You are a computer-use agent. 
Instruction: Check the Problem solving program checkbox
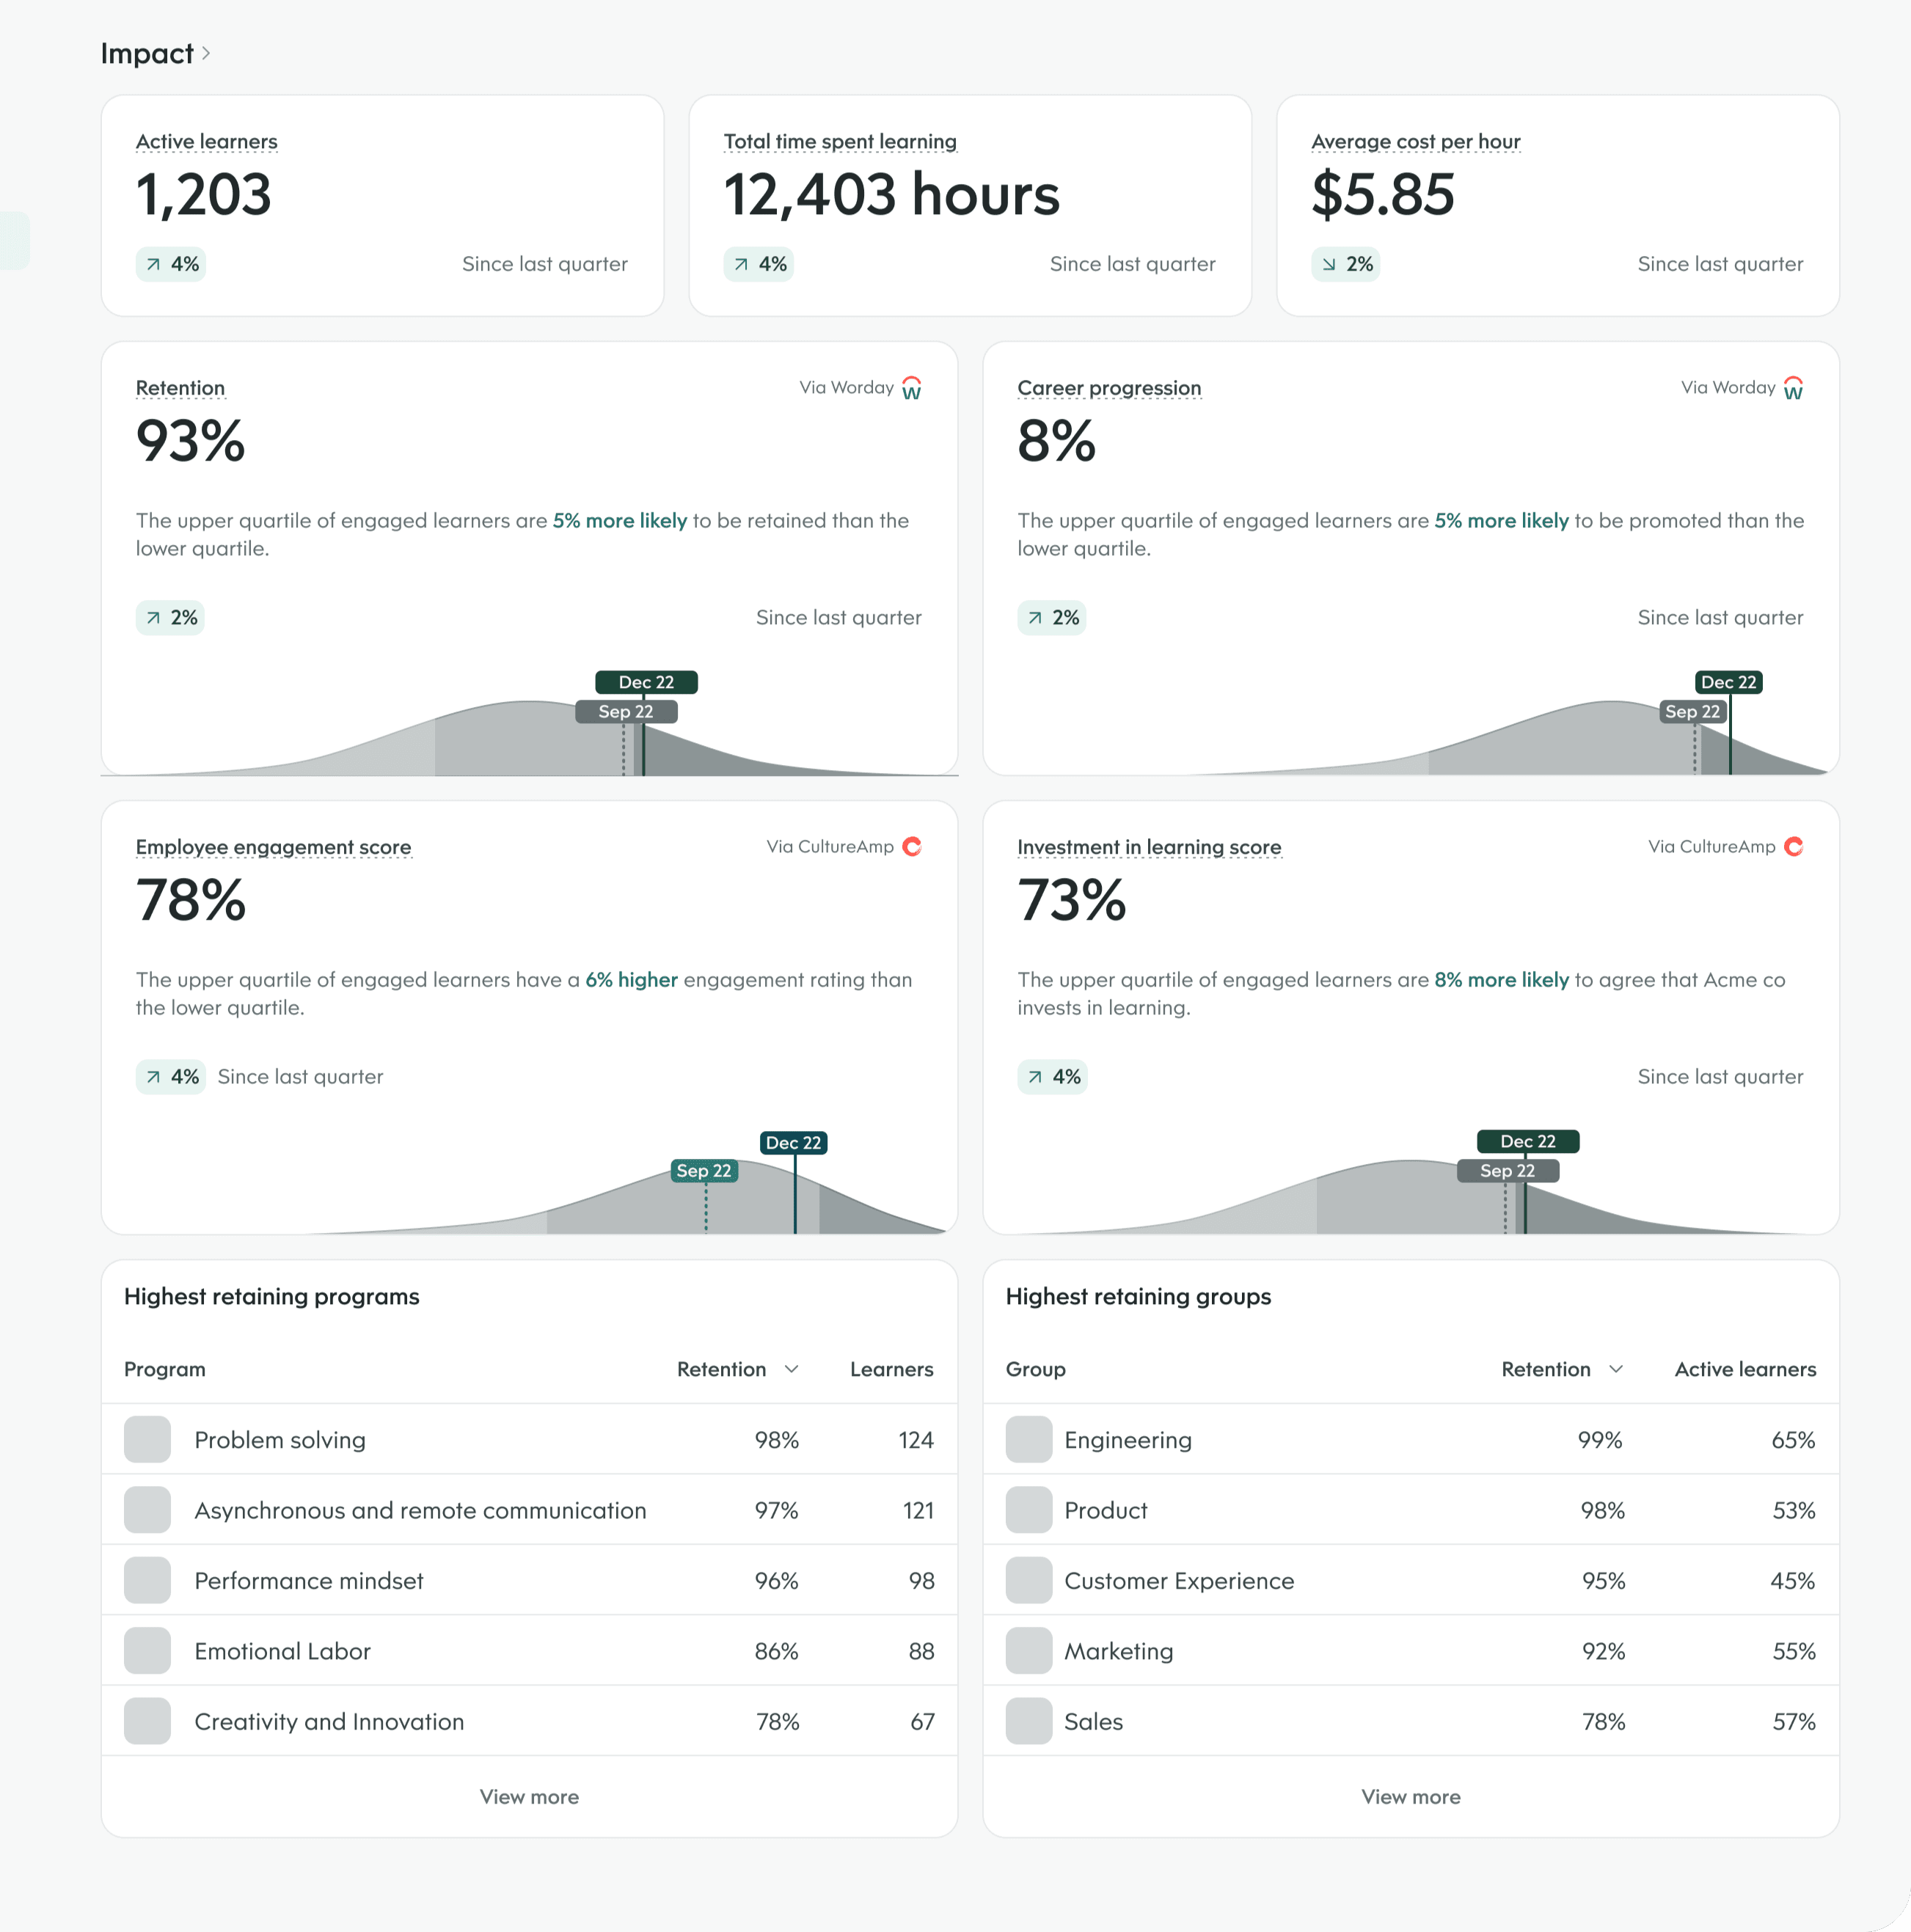147,1439
